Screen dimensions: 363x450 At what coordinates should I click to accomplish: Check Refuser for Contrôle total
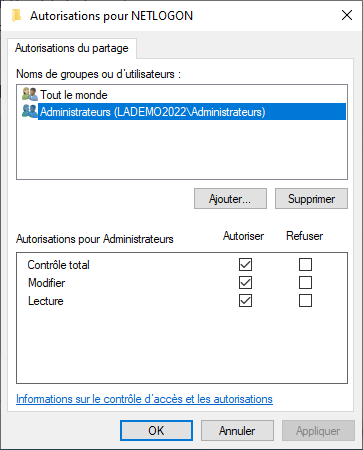[x=305, y=265]
